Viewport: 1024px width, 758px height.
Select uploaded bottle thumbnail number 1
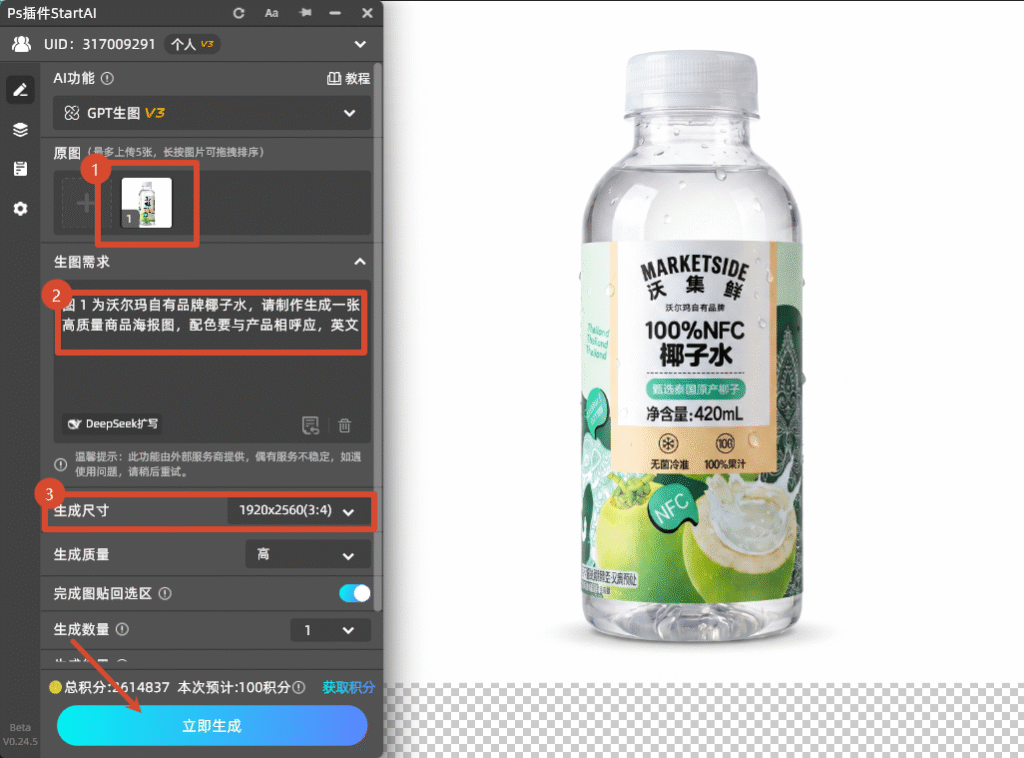(146, 203)
